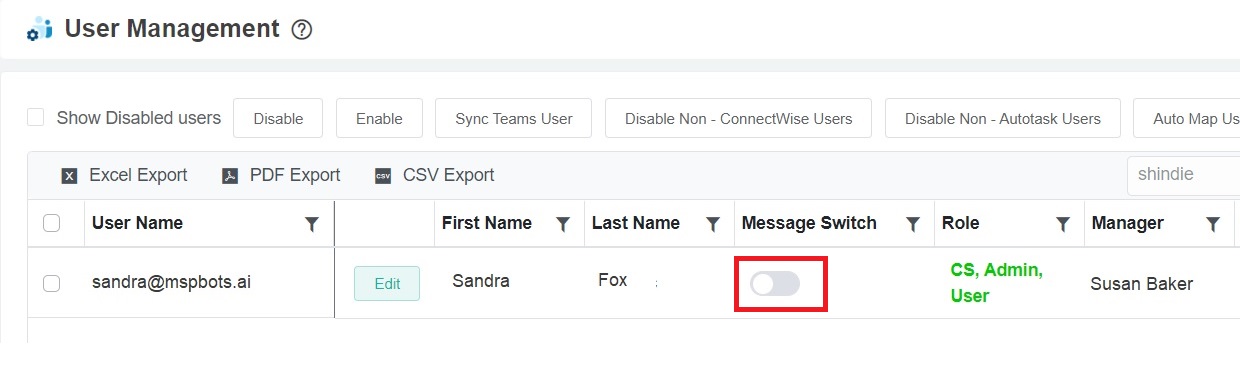The width and height of the screenshot is (1240, 380).
Task: Open the Manager column filter
Action: click(x=1213, y=224)
